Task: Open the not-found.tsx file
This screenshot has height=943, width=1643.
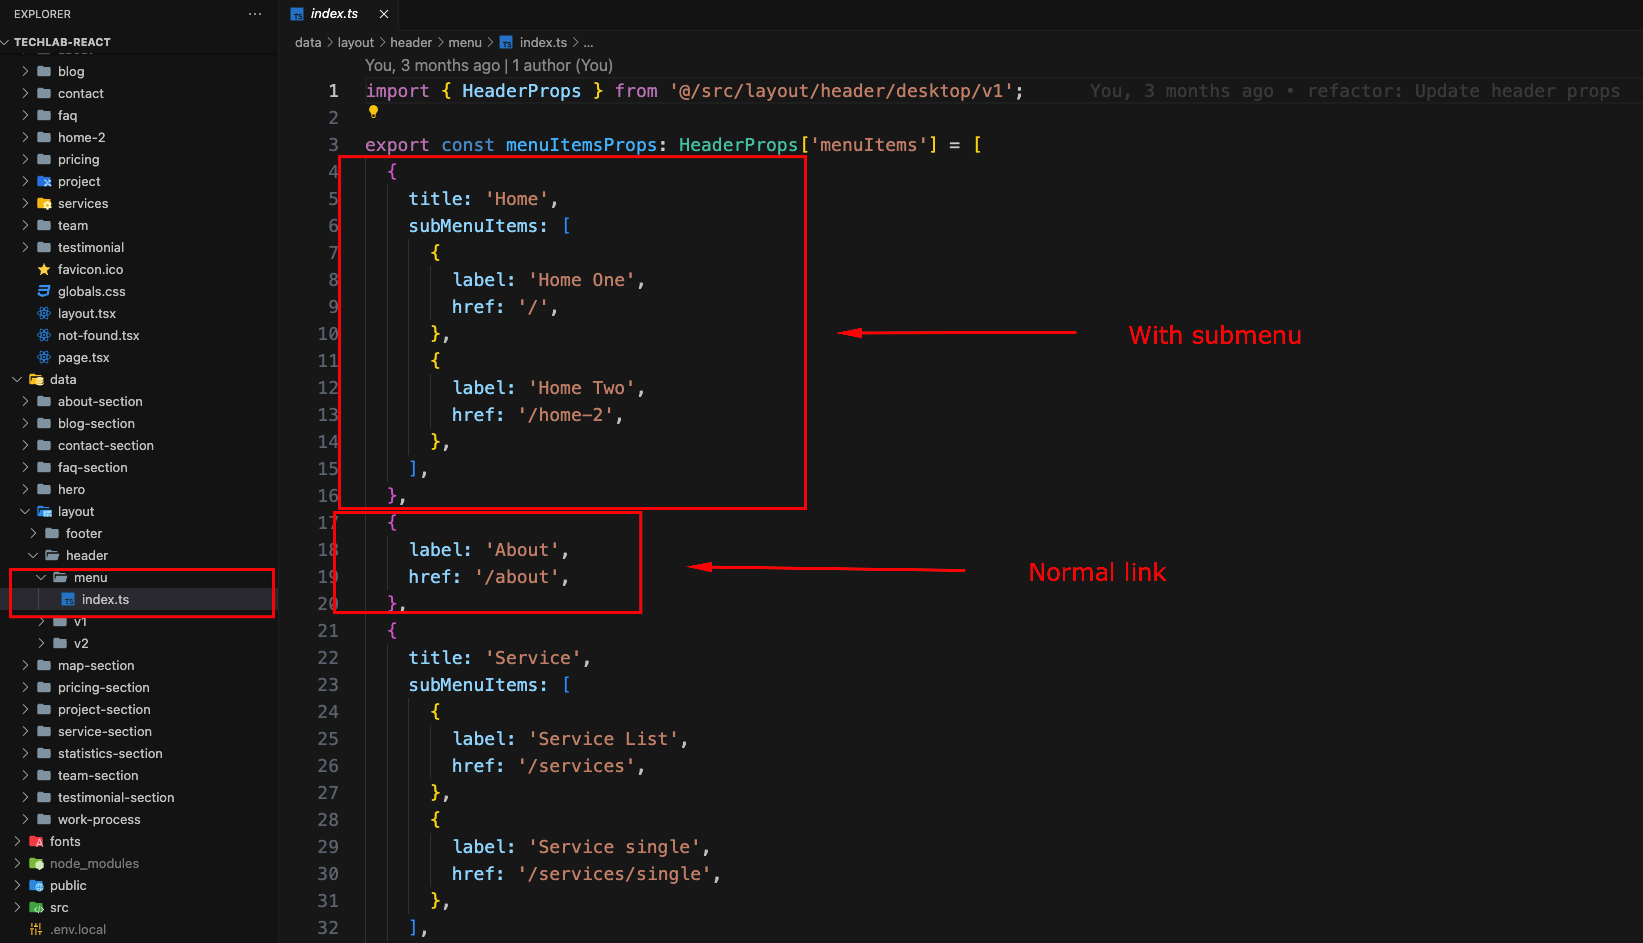Action: pos(98,336)
